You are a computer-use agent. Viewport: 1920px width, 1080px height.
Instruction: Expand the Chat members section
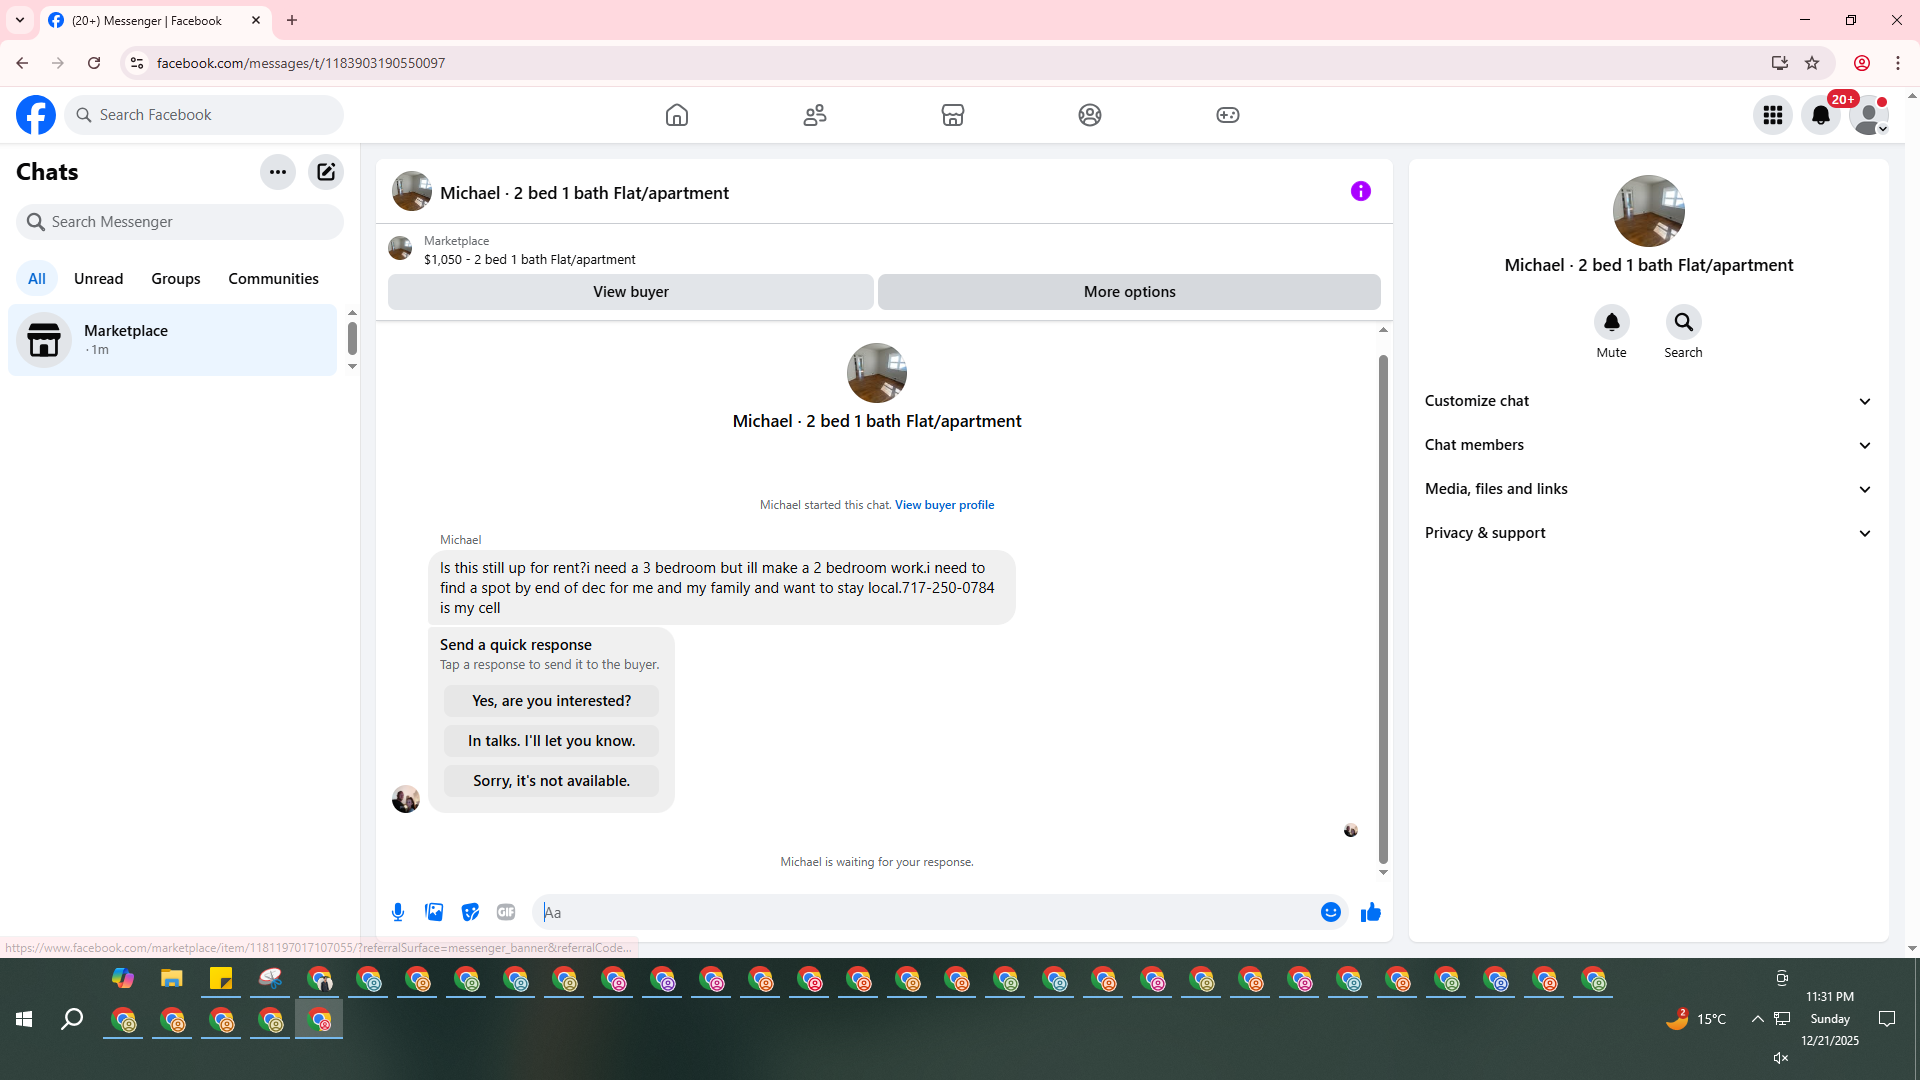coord(1649,445)
